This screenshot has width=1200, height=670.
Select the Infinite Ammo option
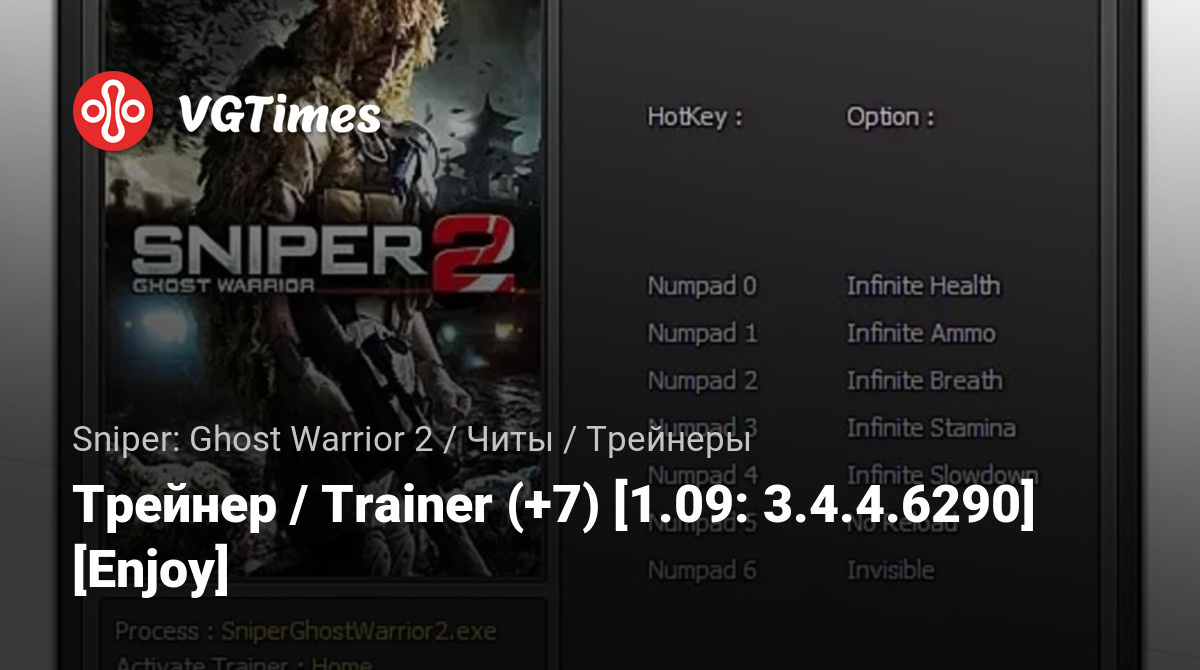(921, 333)
